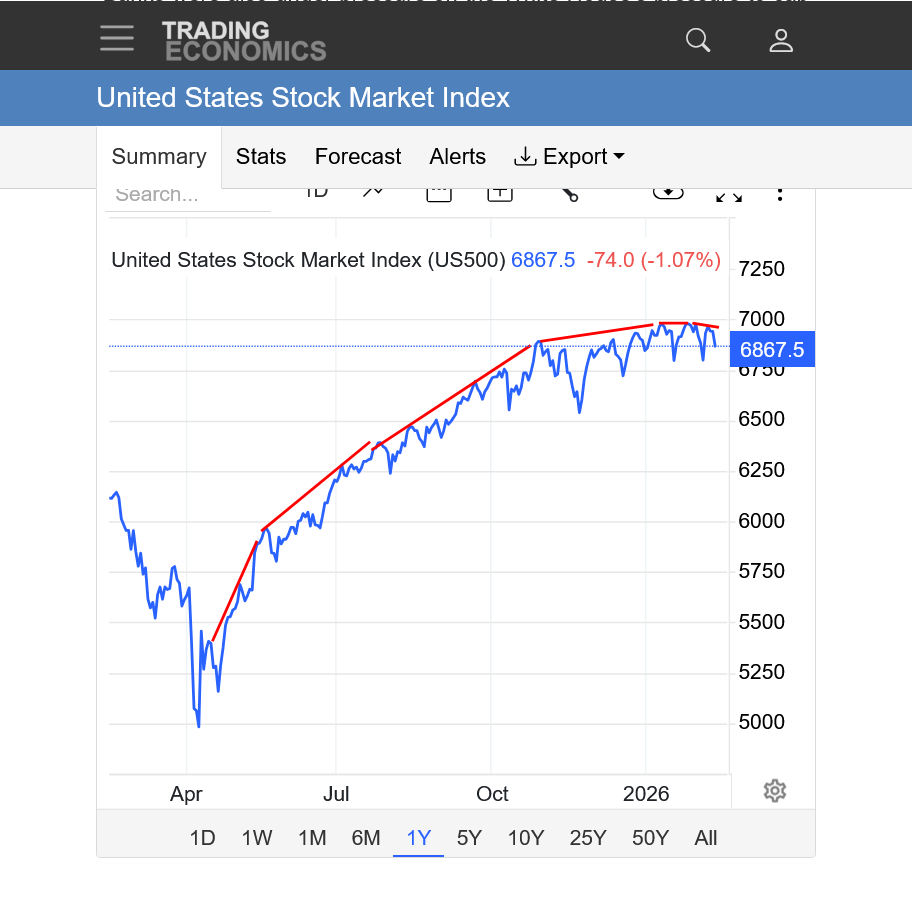Viewport: 912px width, 901px height.
Task: Select the 5Y time range
Action: point(469,838)
